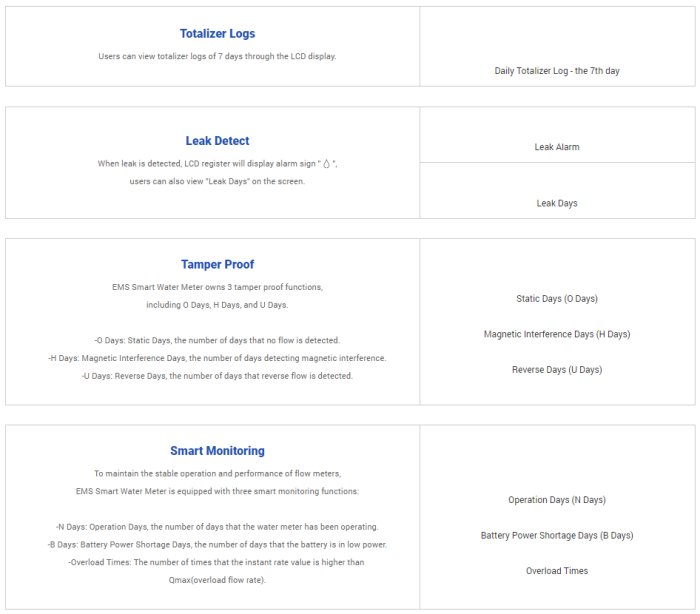The image size is (700, 614).
Task: Select Battery Power Shortage Days (B Days) label
Action: point(557,535)
